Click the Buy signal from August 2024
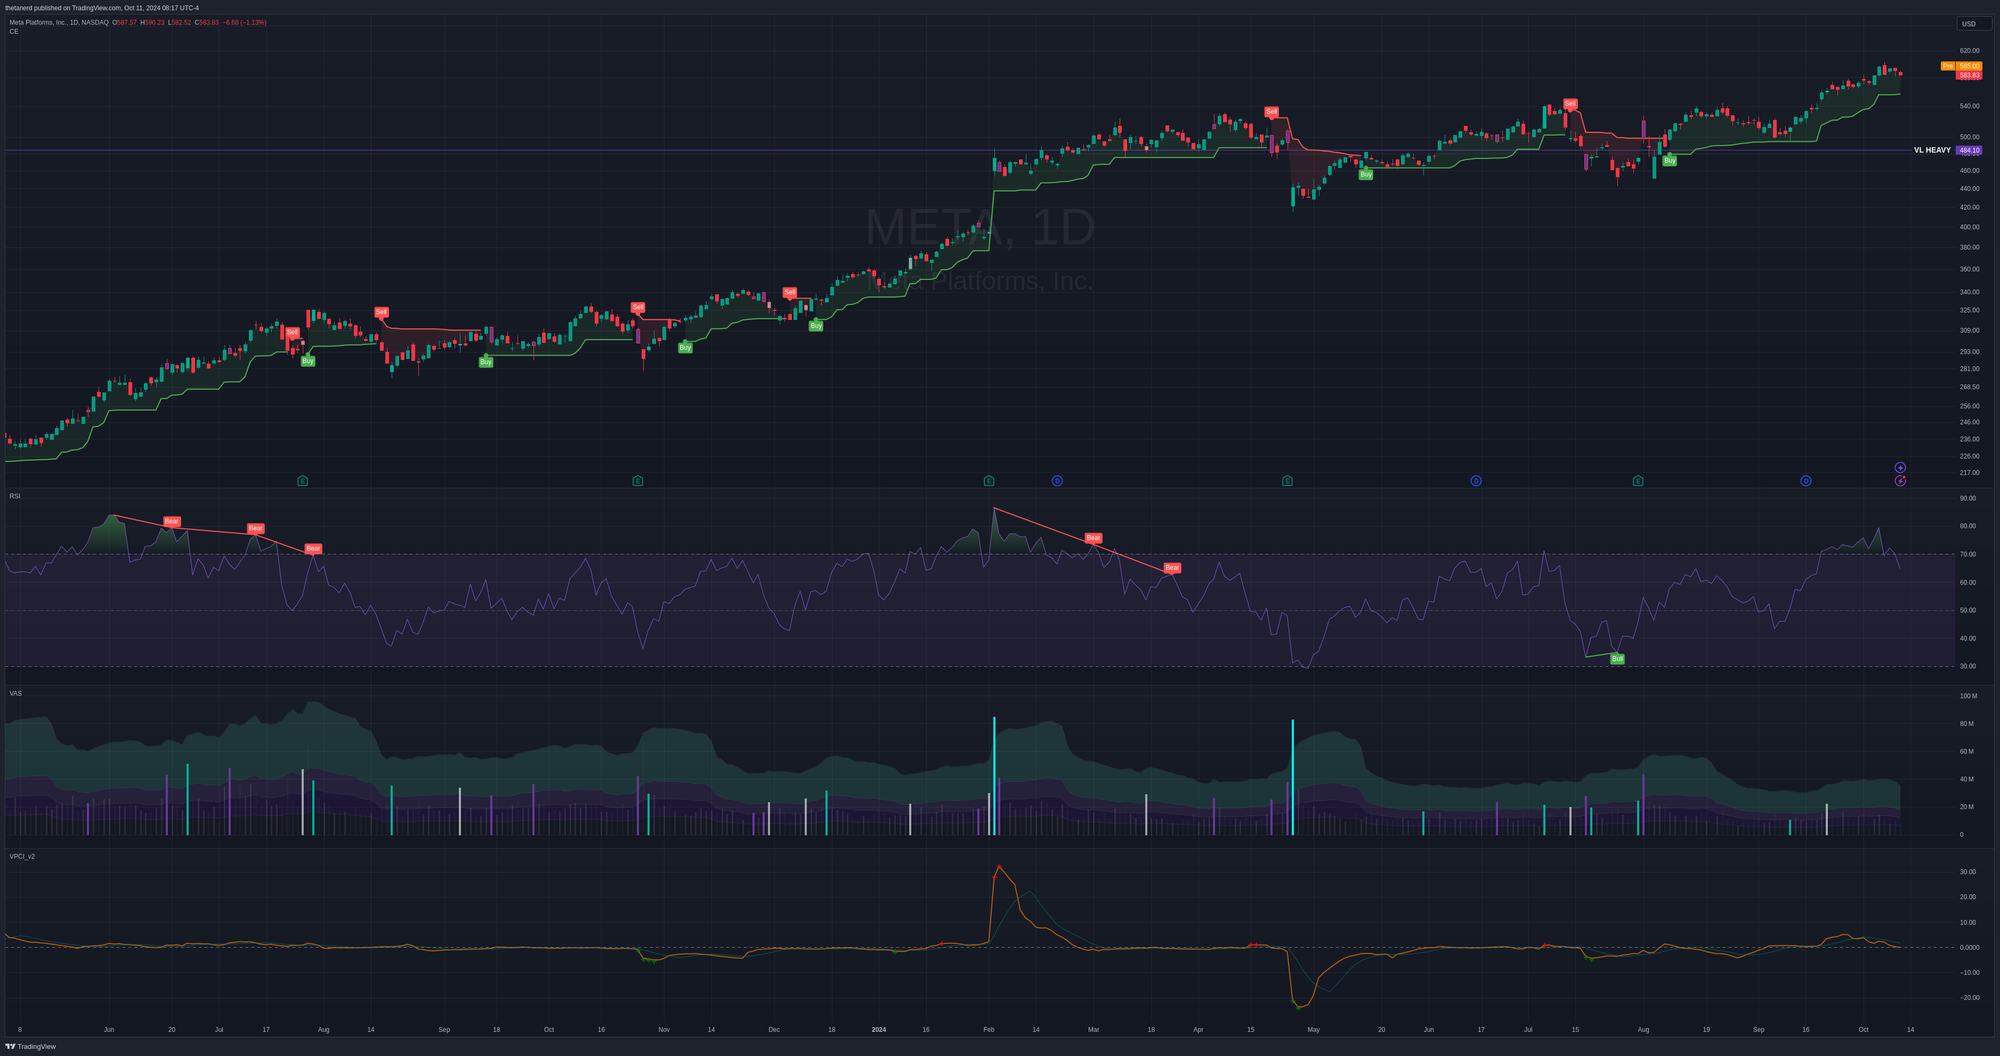The width and height of the screenshot is (2000, 1056). [x=1669, y=160]
